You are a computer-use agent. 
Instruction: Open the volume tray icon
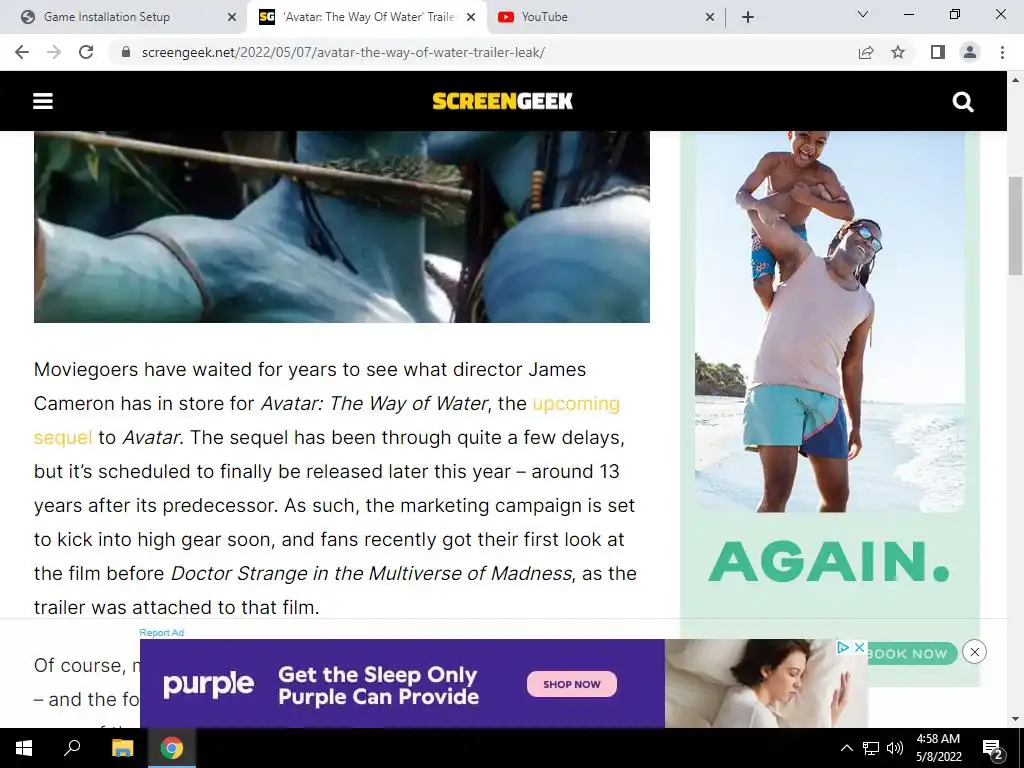tap(895, 748)
